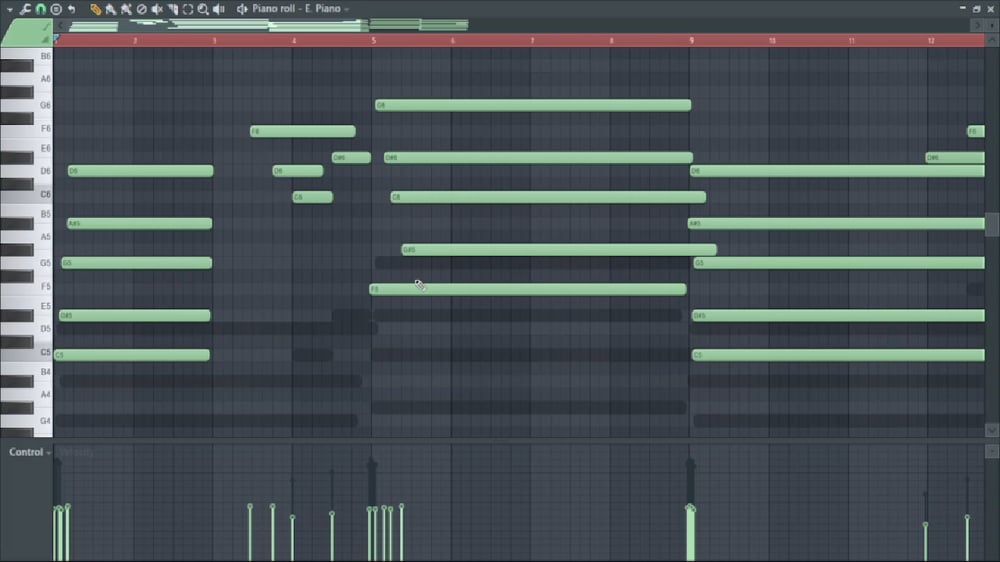Toggle the Snap magnet button
1000x562 pixels.
click(x=40, y=9)
